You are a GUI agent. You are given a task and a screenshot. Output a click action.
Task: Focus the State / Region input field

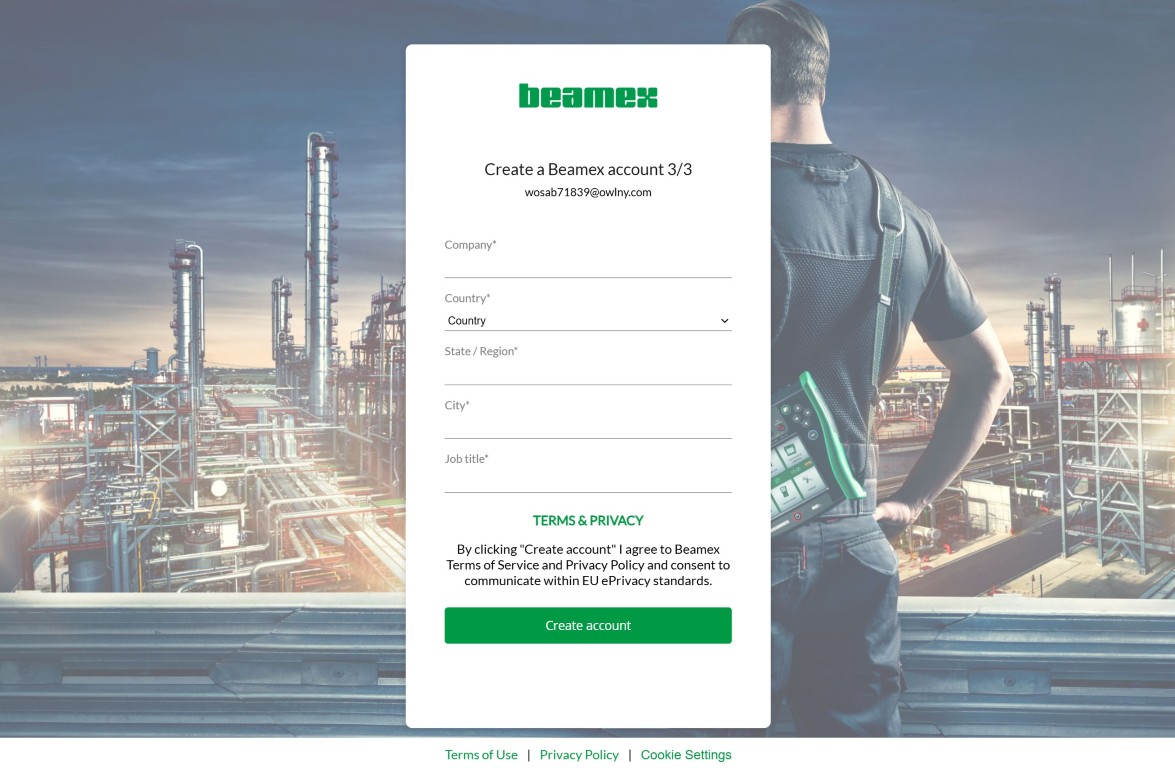(x=588, y=373)
